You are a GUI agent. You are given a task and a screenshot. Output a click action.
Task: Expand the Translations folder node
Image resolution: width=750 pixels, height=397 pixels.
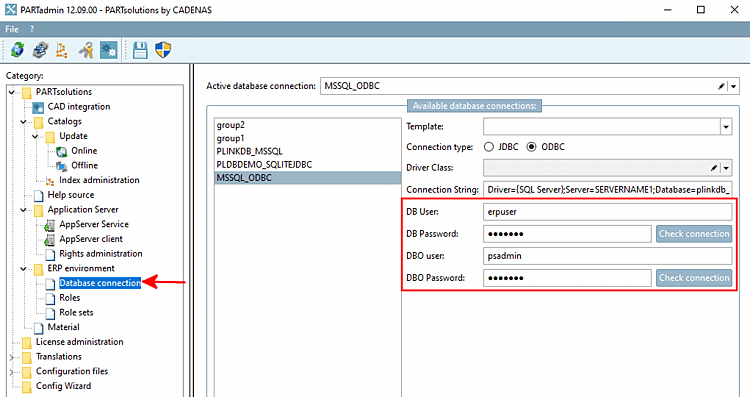[12, 357]
